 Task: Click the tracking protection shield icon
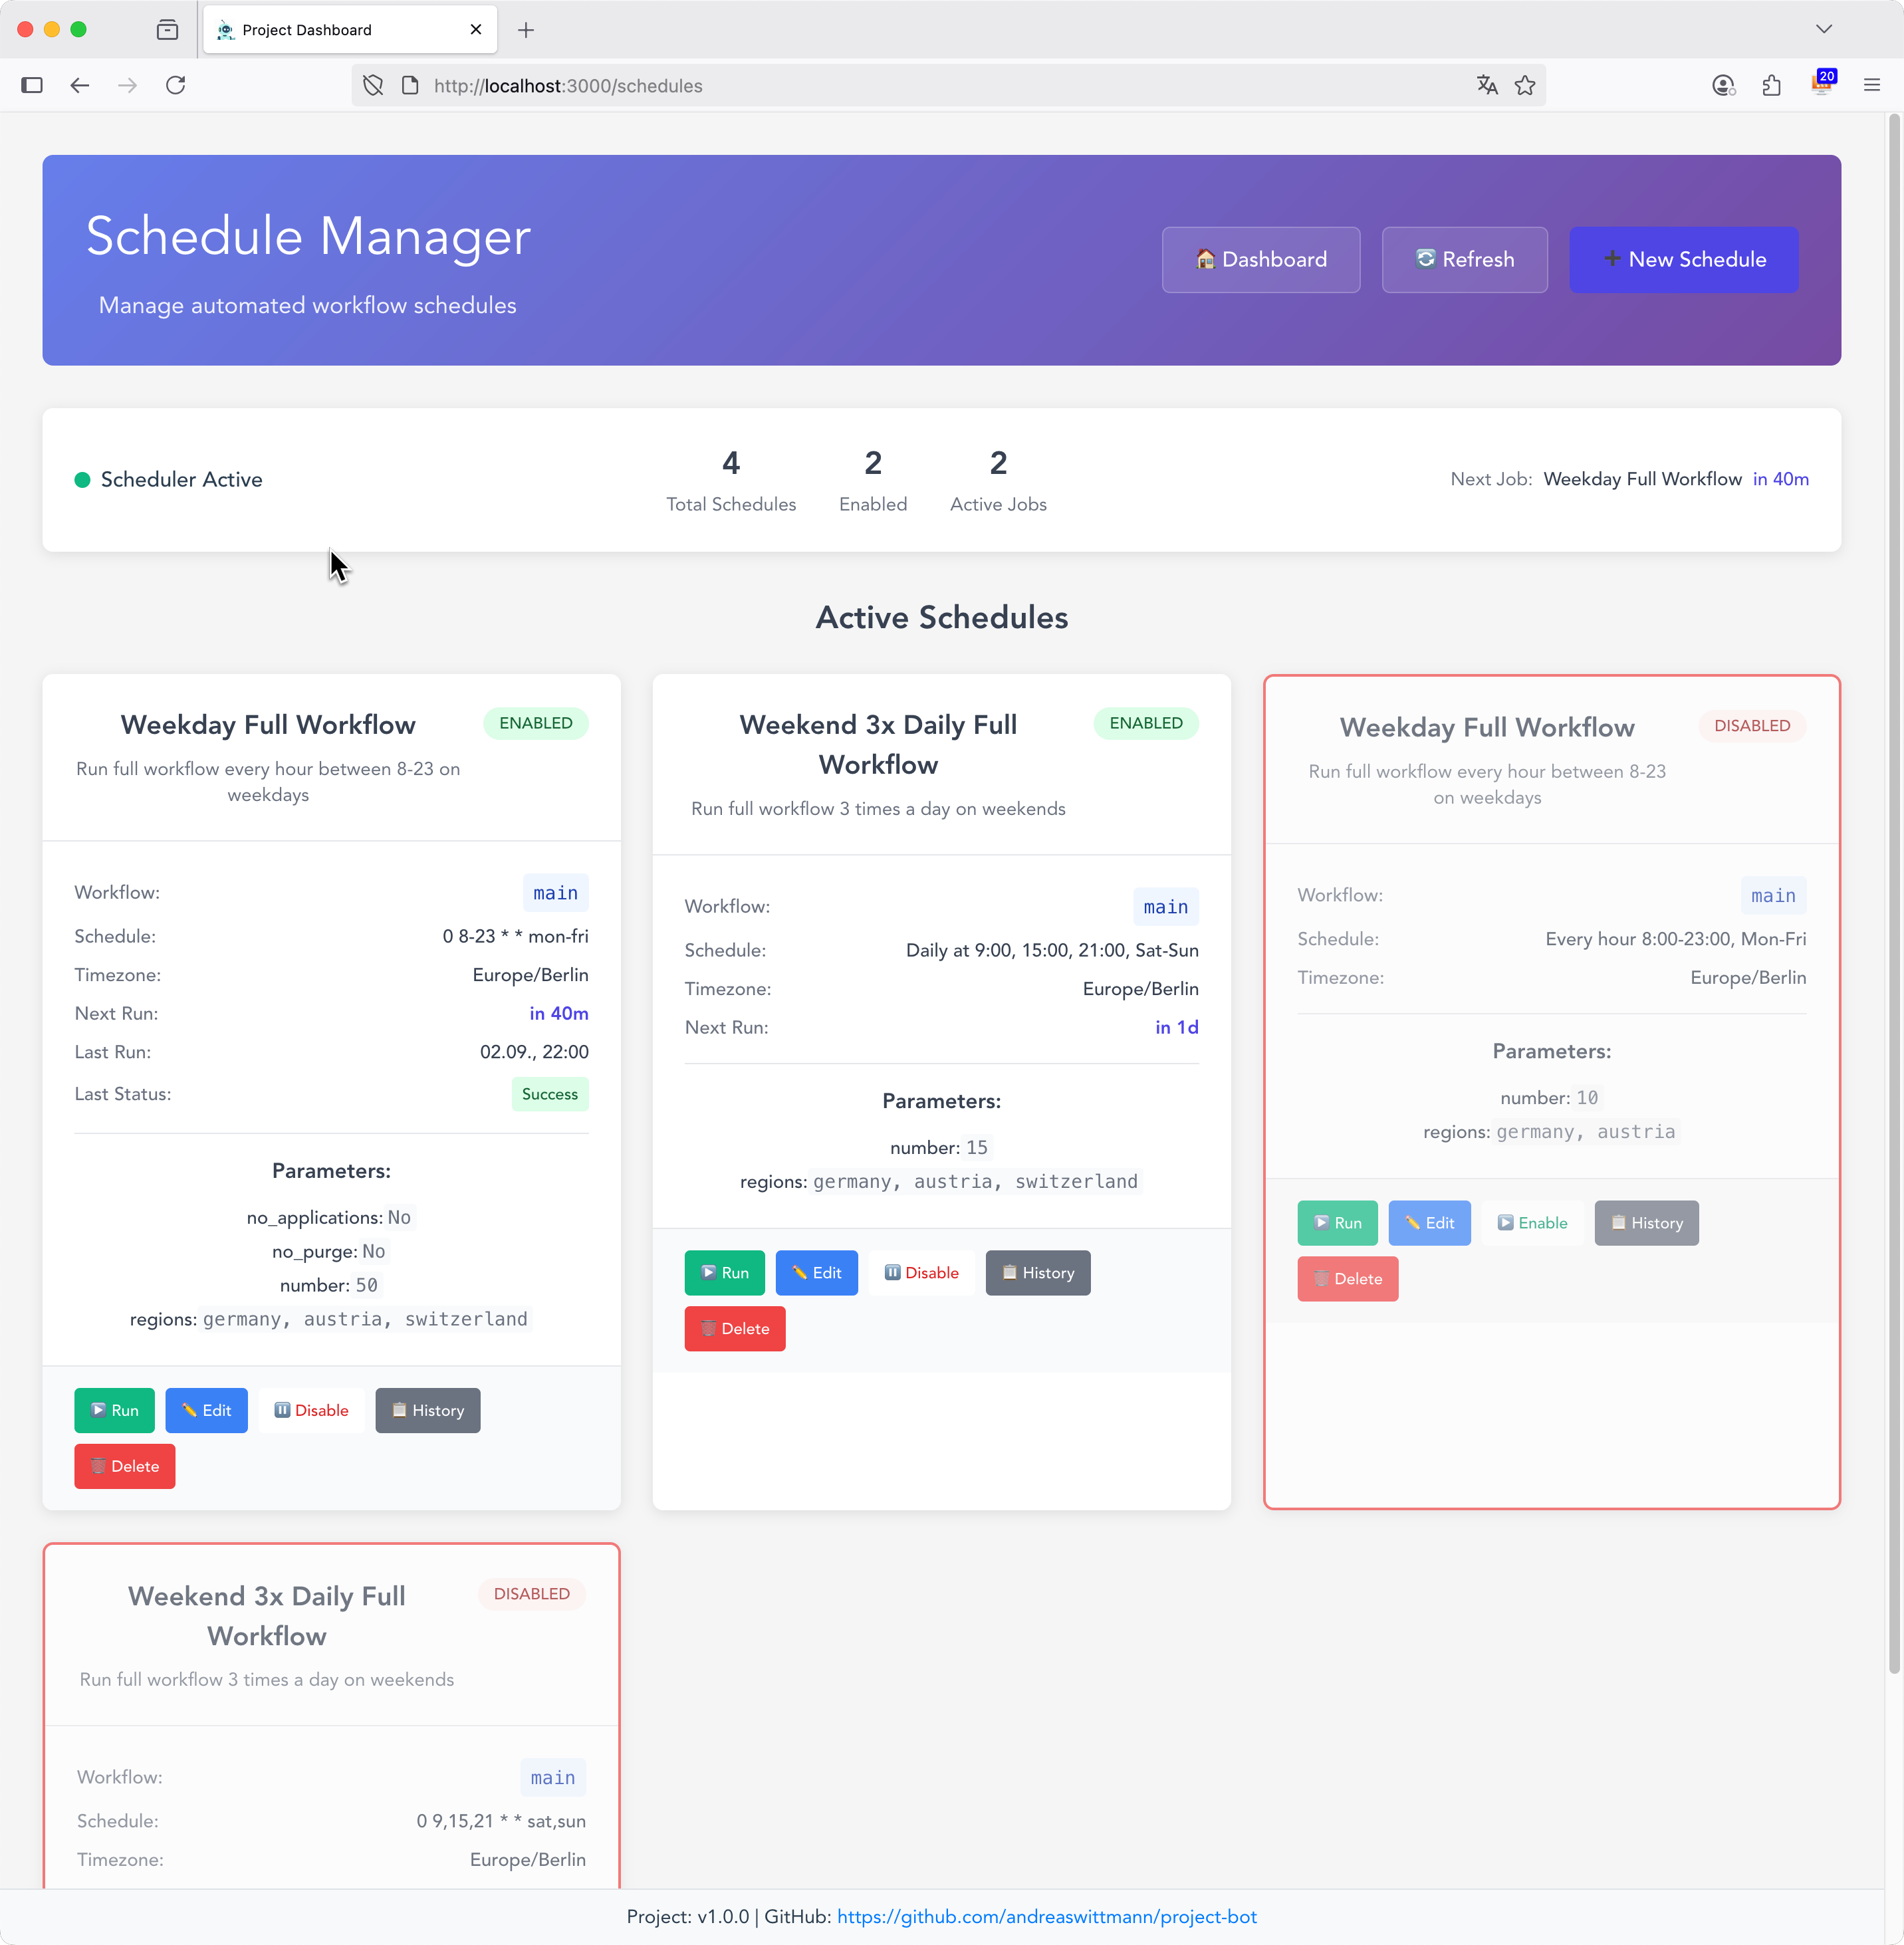click(373, 86)
